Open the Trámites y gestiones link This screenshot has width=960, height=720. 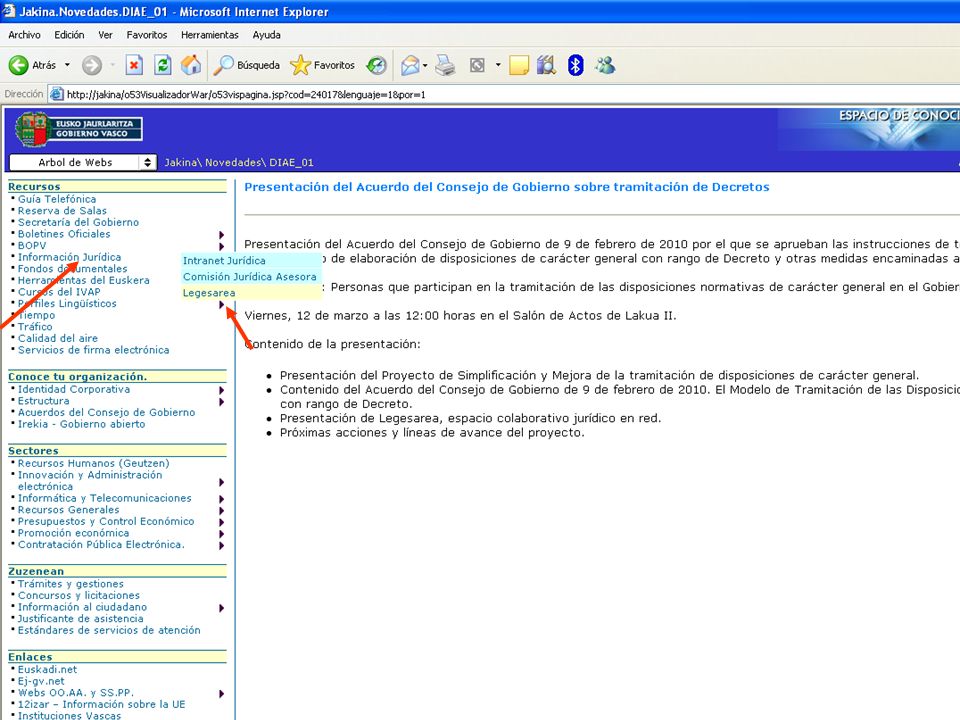[x=70, y=584]
